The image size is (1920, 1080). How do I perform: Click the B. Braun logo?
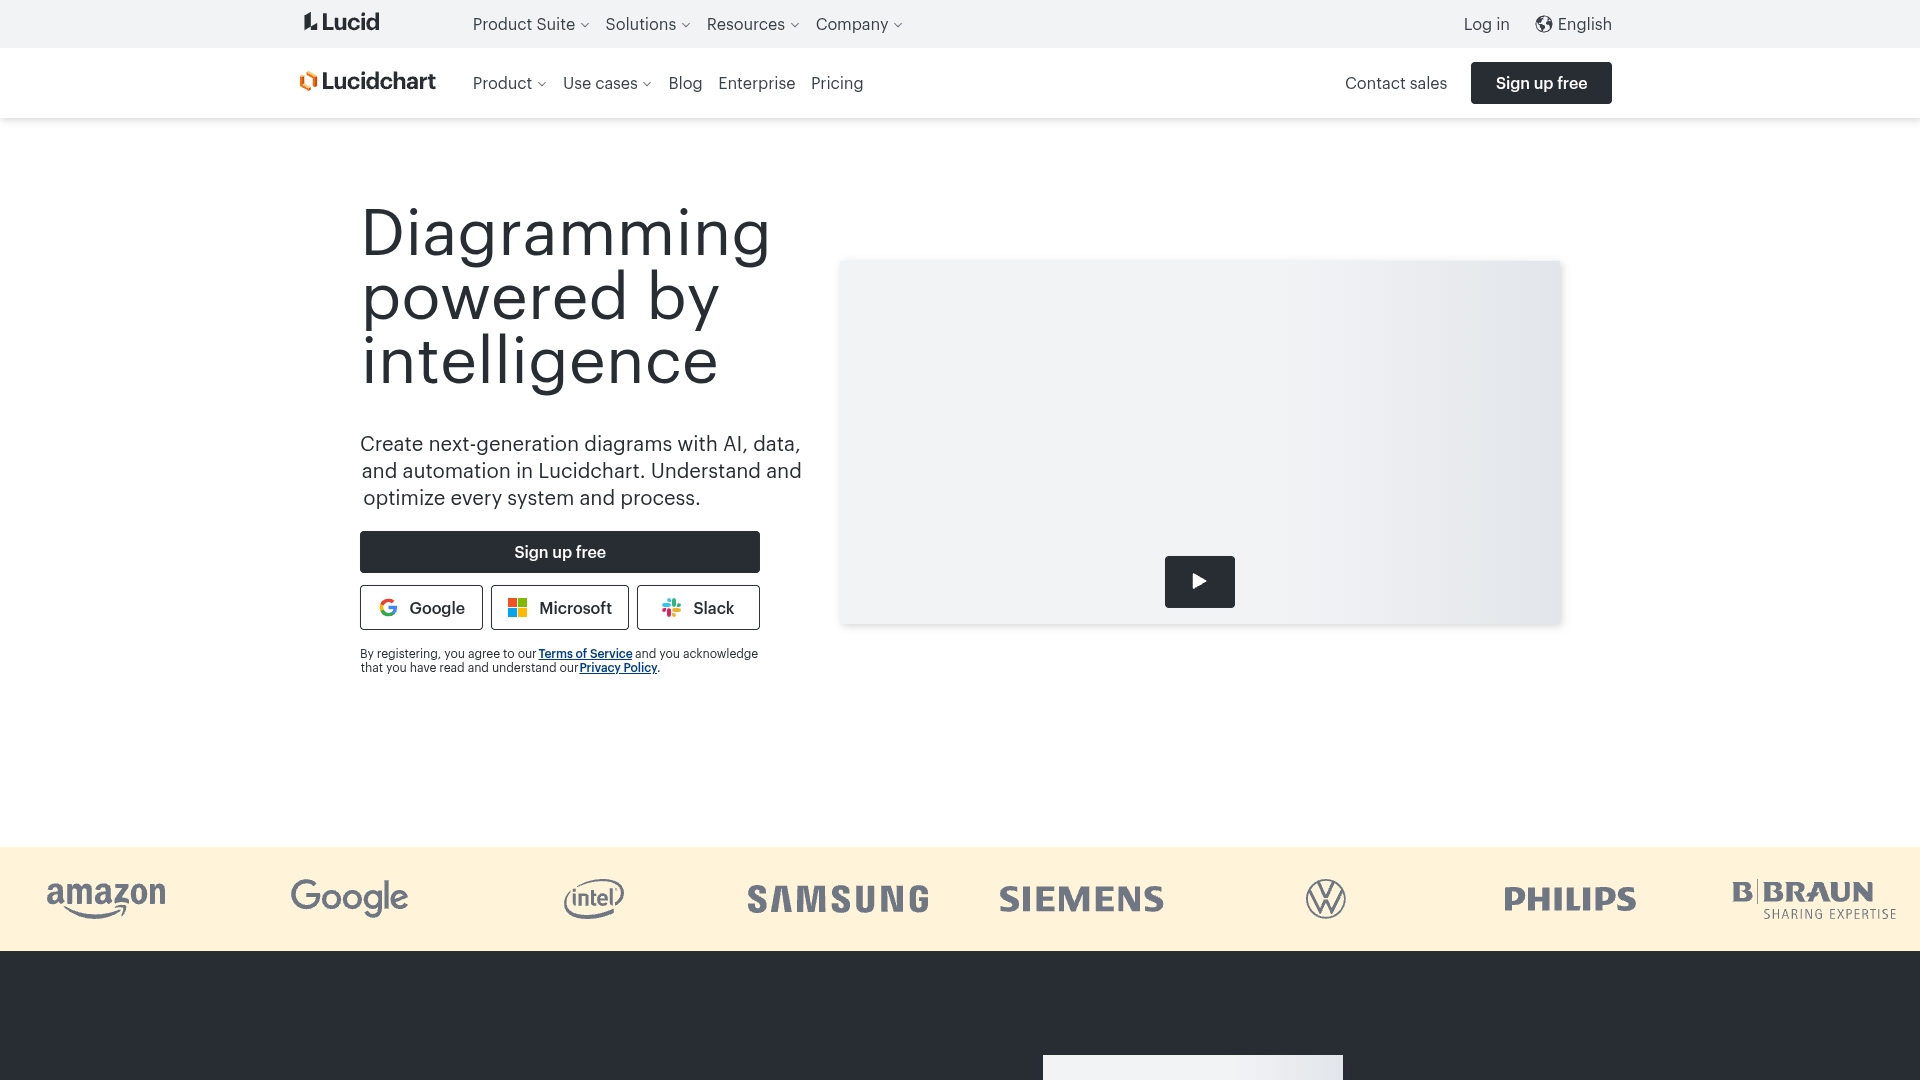pos(1814,899)
